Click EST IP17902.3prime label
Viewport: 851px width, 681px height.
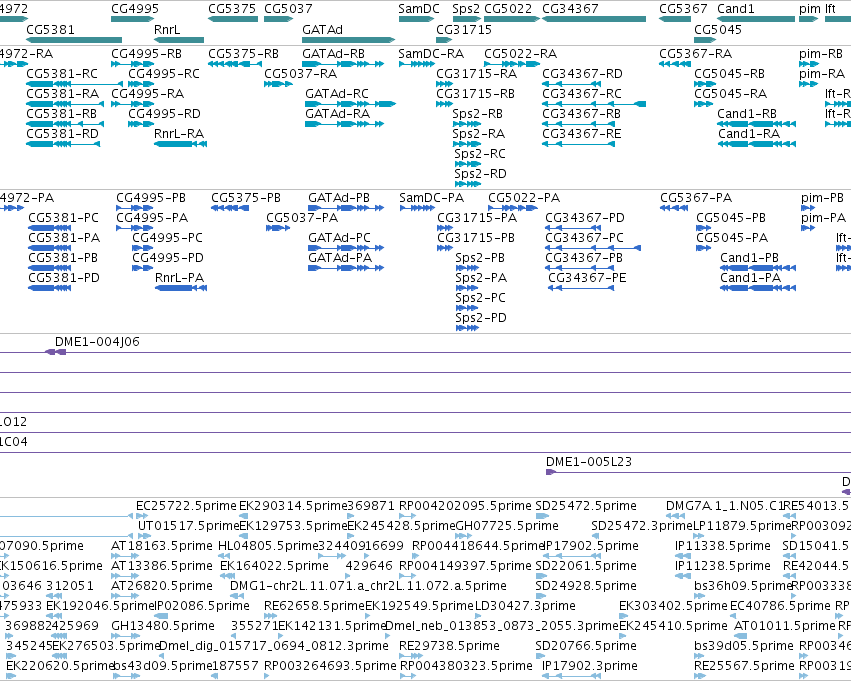point(590,666)
